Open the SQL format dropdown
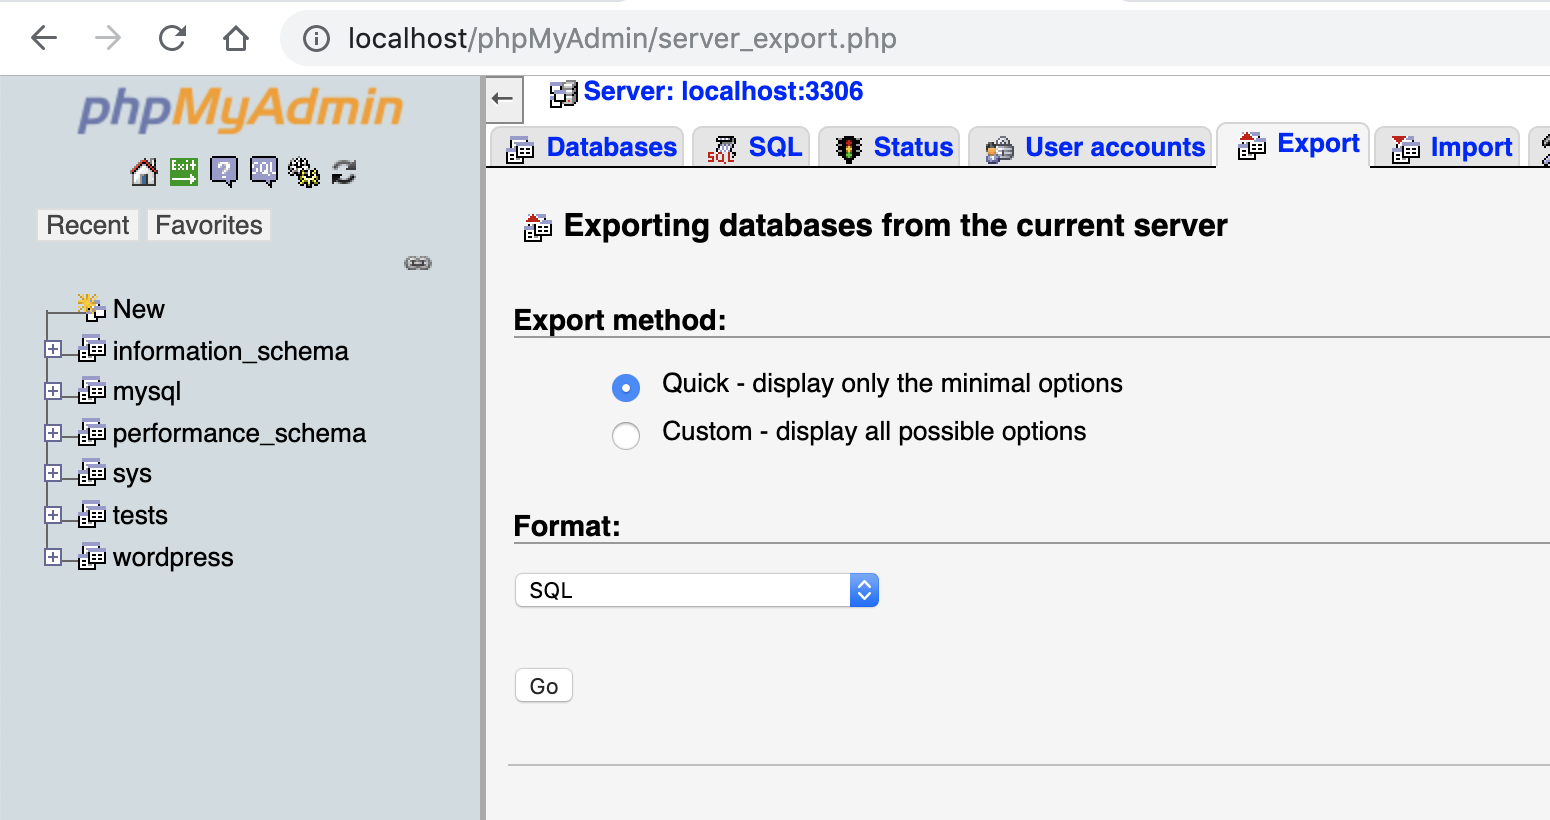Viewport: 1550px width, 820px height. (697, 590)
